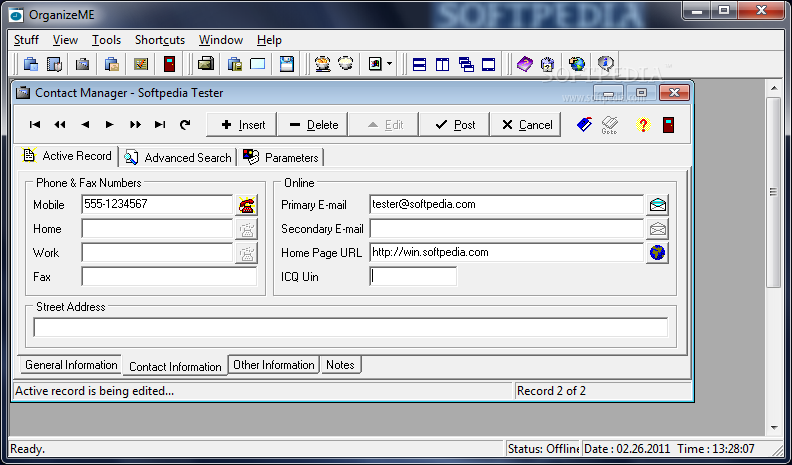Click the Secondary E-mail input field

[507, 229]
